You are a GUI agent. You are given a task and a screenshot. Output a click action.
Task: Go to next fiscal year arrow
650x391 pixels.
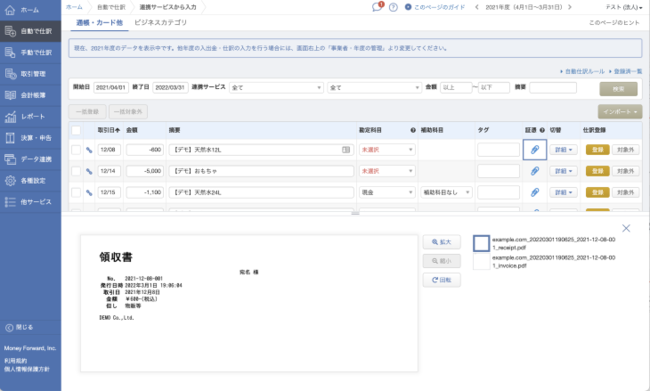(570, 7)
